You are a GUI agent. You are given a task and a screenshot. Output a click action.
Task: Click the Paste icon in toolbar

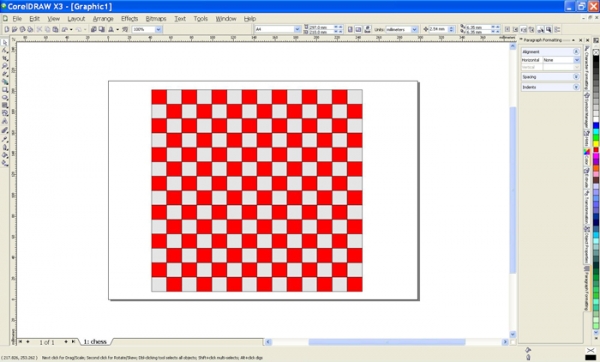55,29
